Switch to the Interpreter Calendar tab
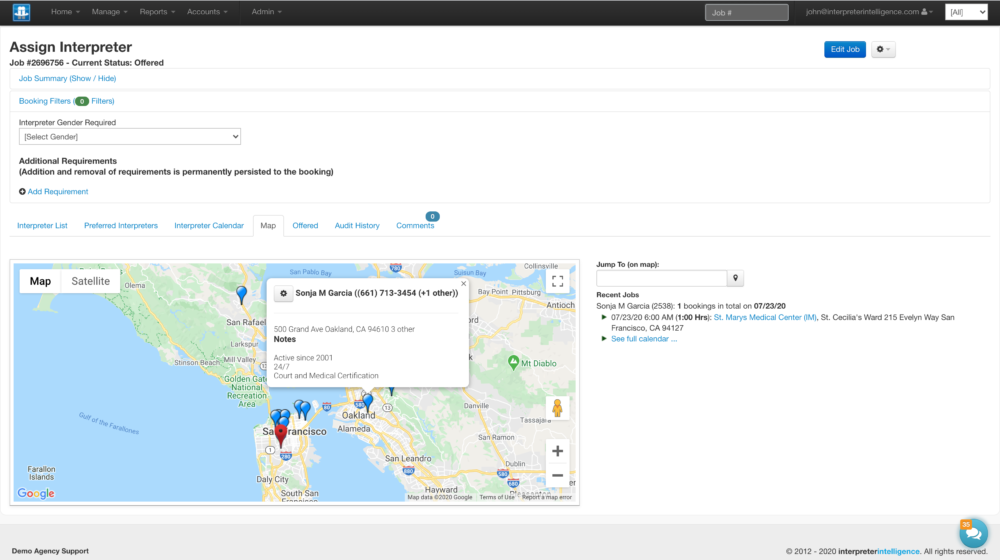The height and width of the screenshot is (560, 1000). point(209,226)
